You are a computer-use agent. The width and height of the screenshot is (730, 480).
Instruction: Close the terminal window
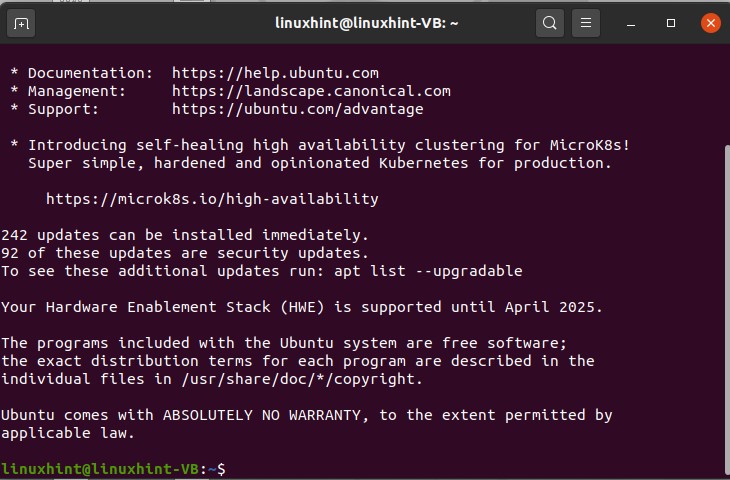click(709, 23)
